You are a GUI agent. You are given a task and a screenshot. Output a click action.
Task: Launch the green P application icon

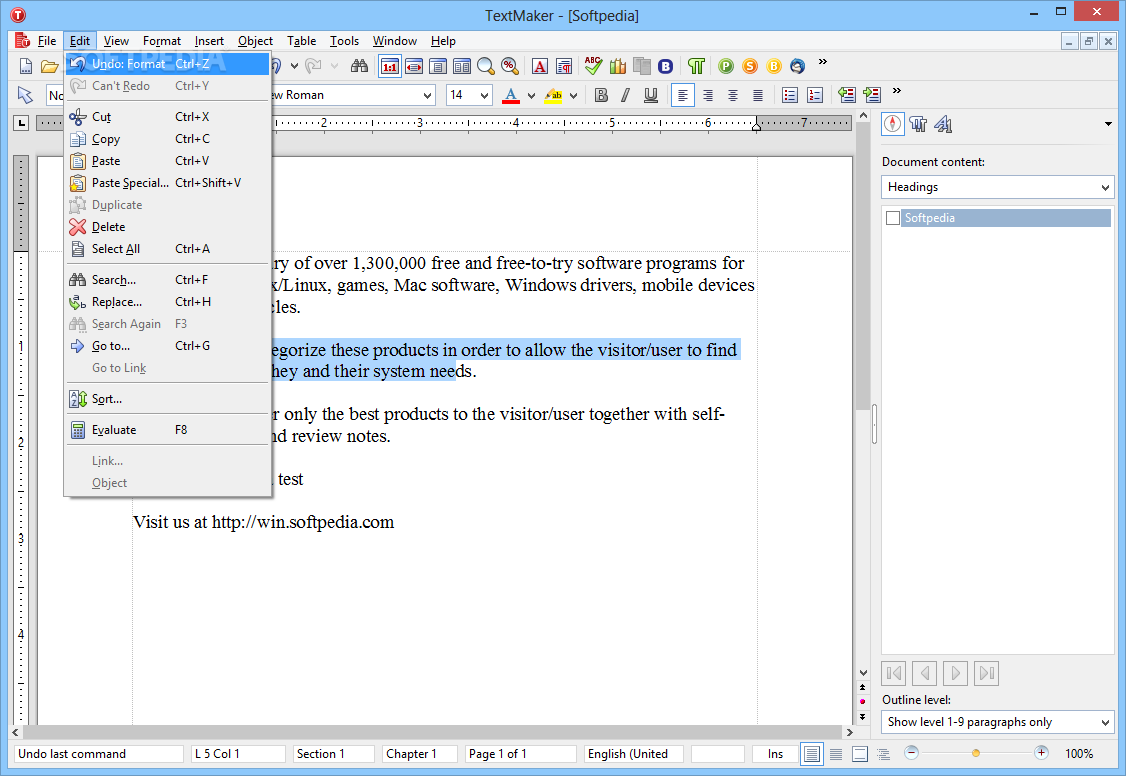pyautogui.click(x=726, y=67)
